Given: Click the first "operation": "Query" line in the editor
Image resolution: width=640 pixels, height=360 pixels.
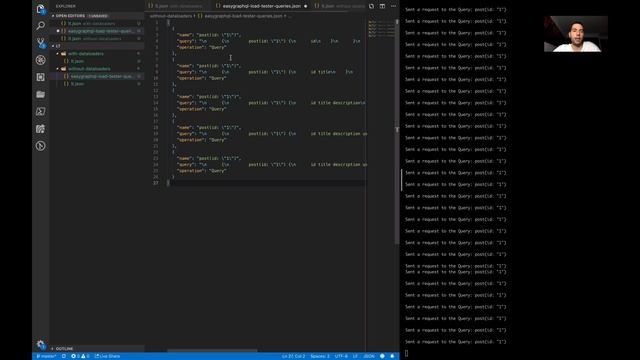Looking at the screenshot, I should [201, 47].
